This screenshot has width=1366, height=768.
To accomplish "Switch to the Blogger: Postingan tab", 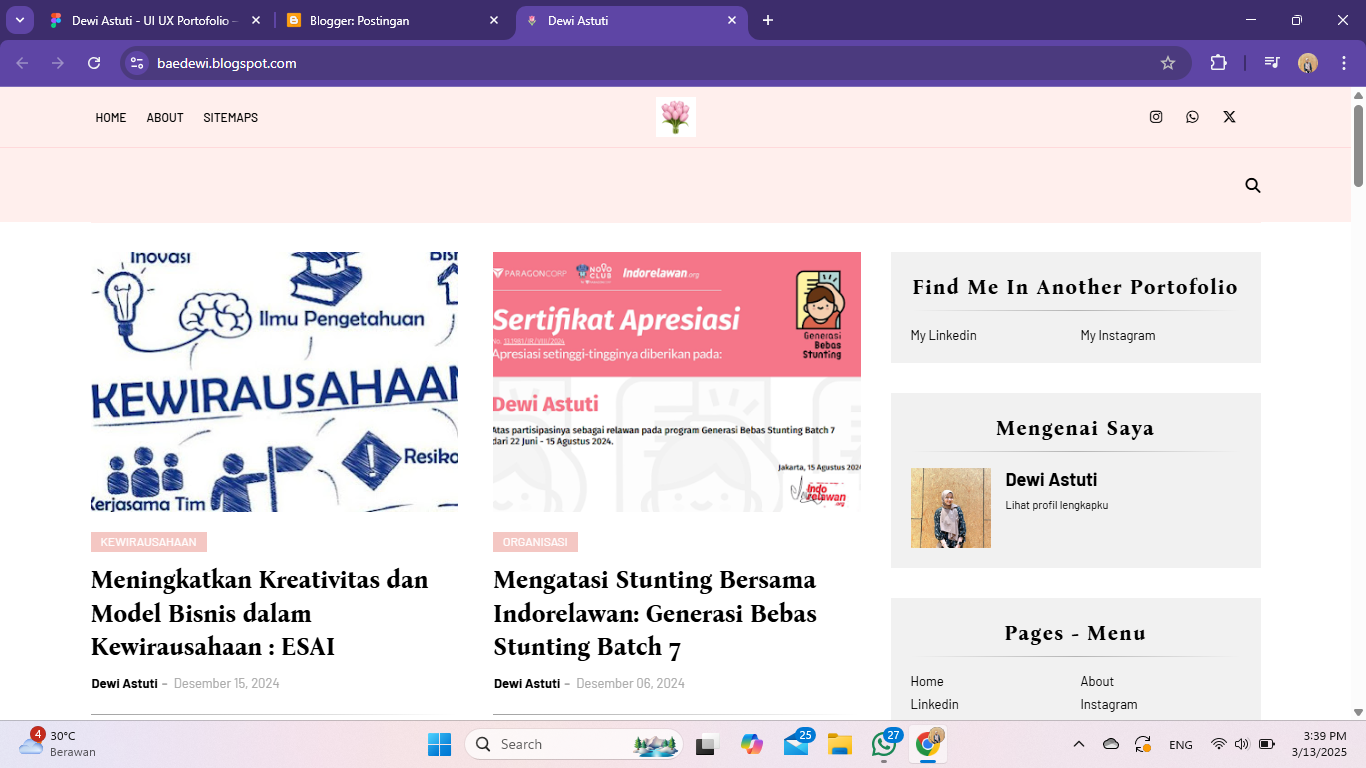I will [x=395, y=20].
